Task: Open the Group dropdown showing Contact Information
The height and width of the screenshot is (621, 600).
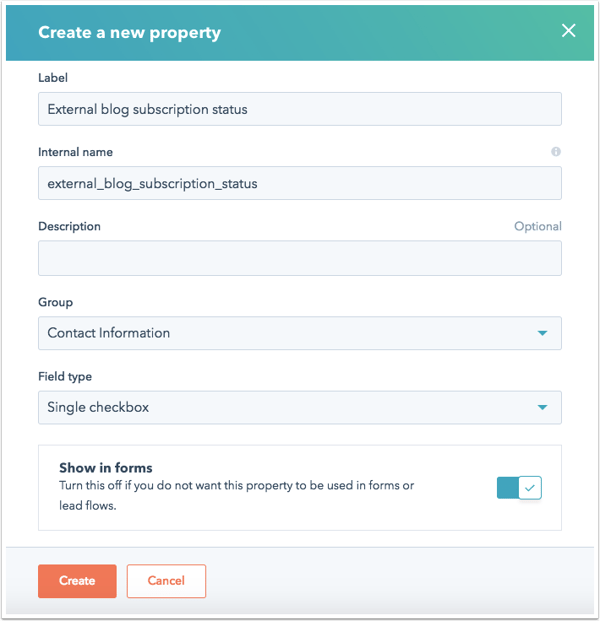Action: tap(300, 333)
